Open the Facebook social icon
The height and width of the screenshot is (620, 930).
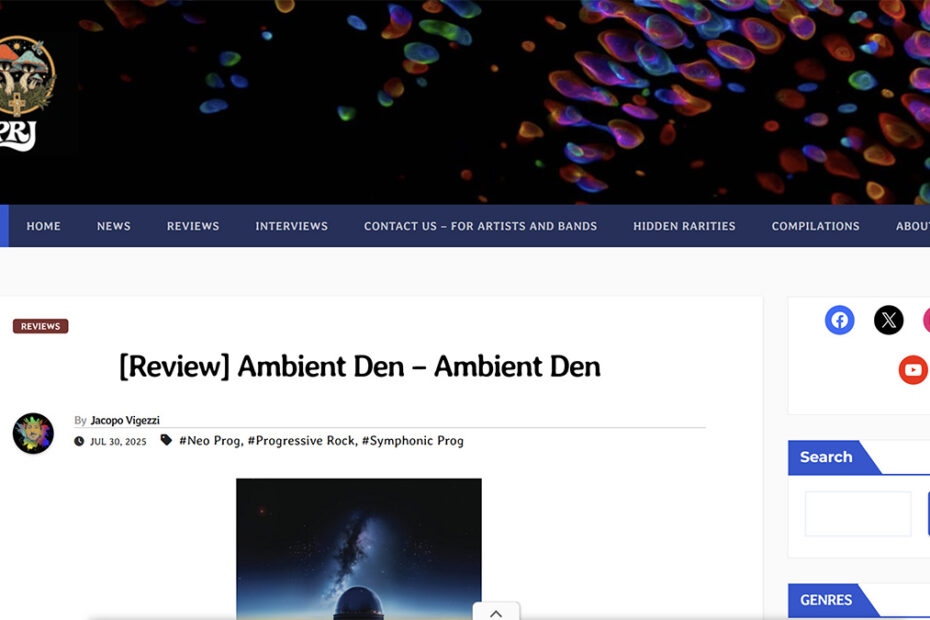839,320
